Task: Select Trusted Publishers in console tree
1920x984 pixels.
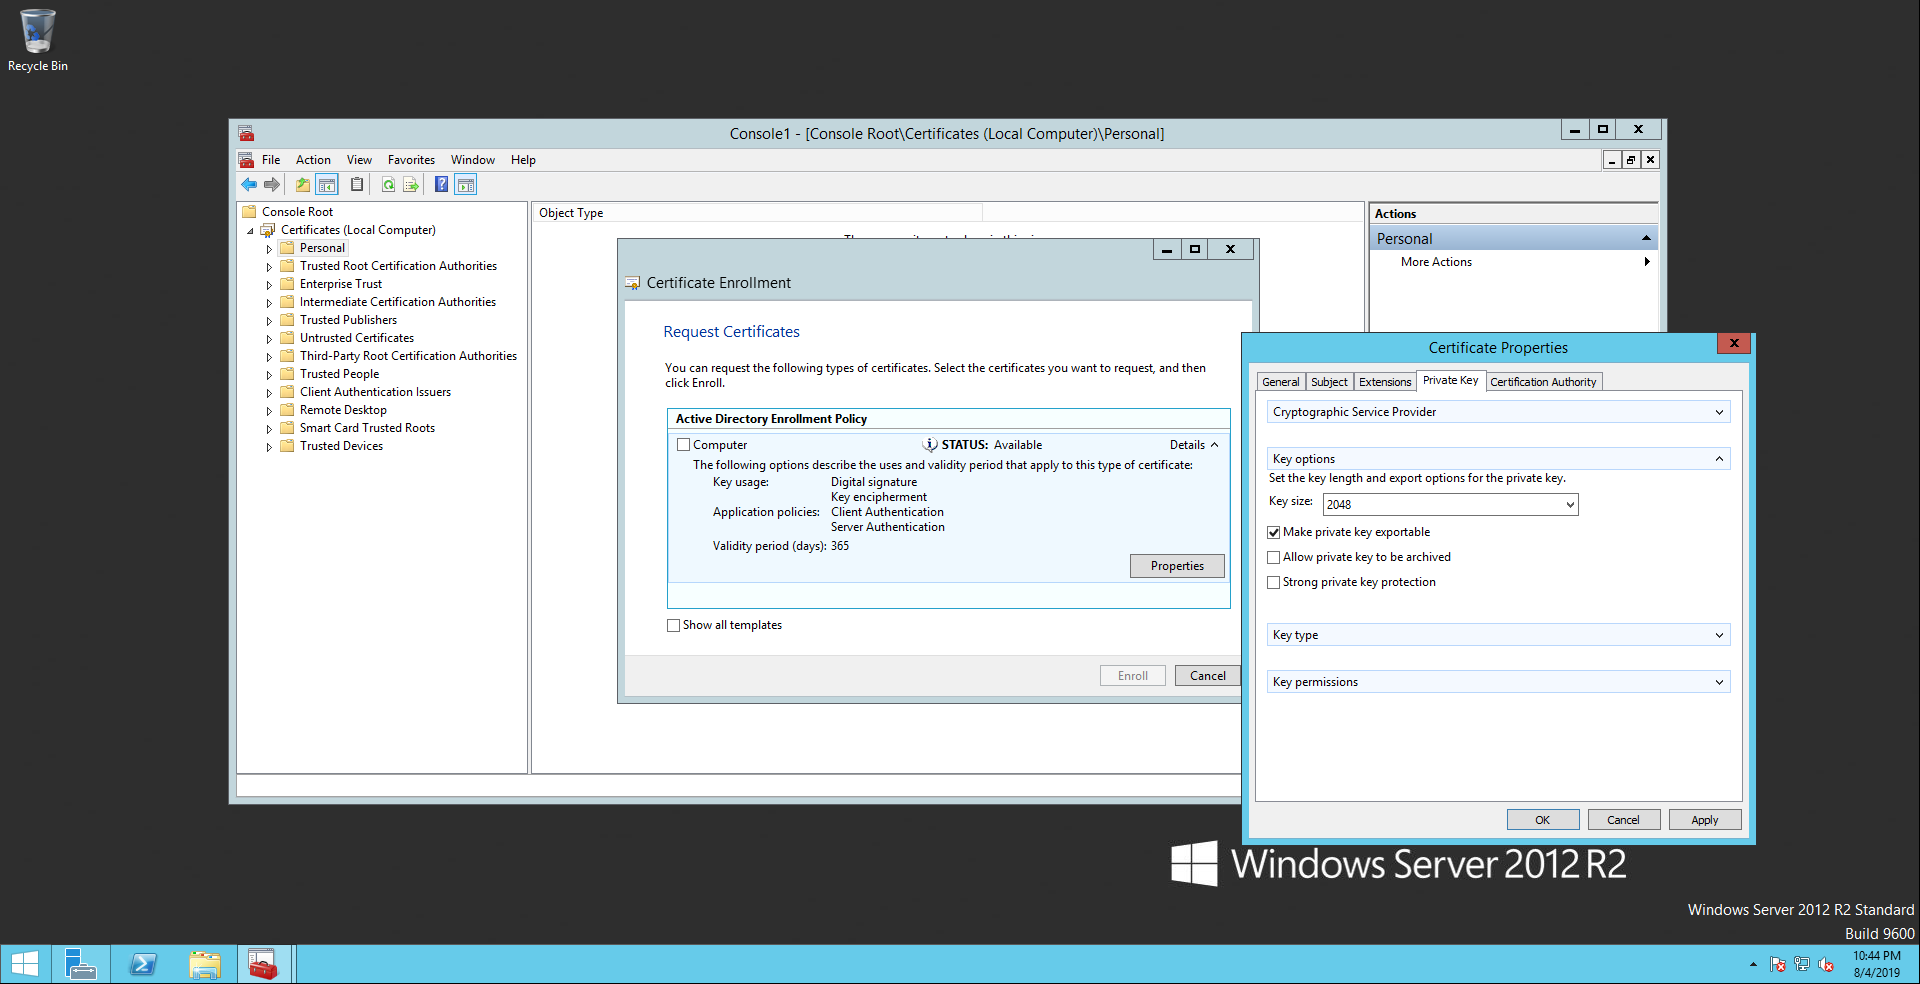Action: pyautogui.click(x=348, y=320)
